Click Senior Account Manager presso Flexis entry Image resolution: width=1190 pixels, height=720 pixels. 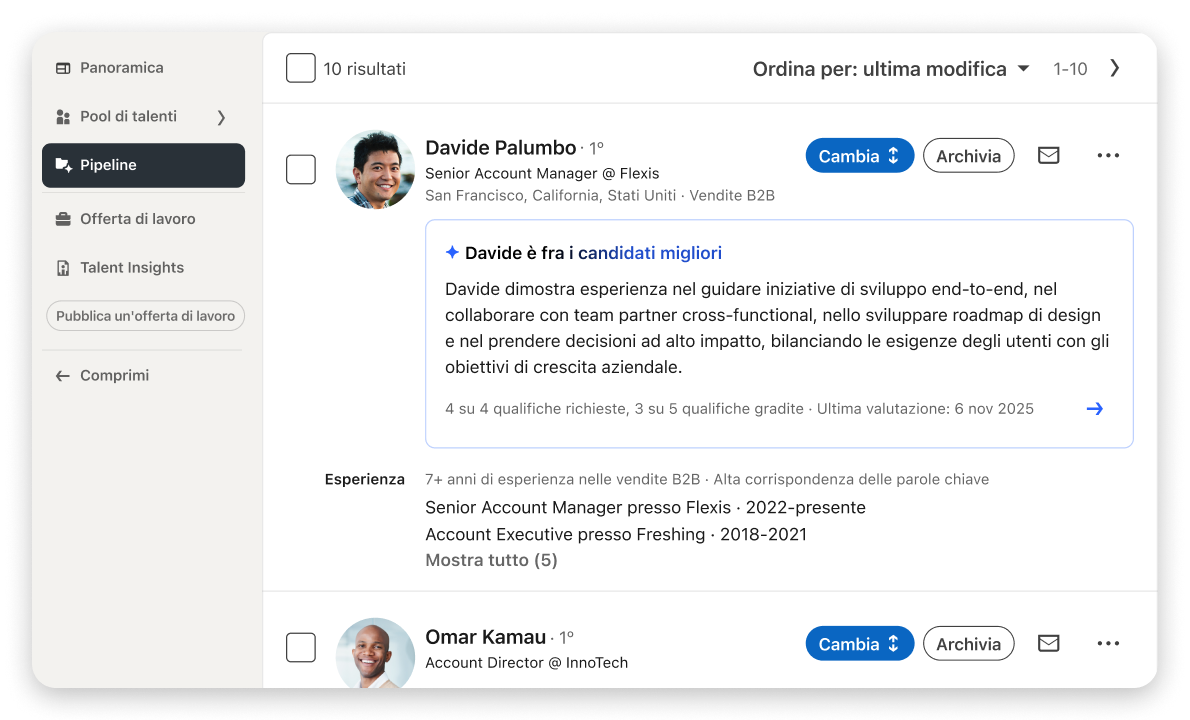coord(645,508)
